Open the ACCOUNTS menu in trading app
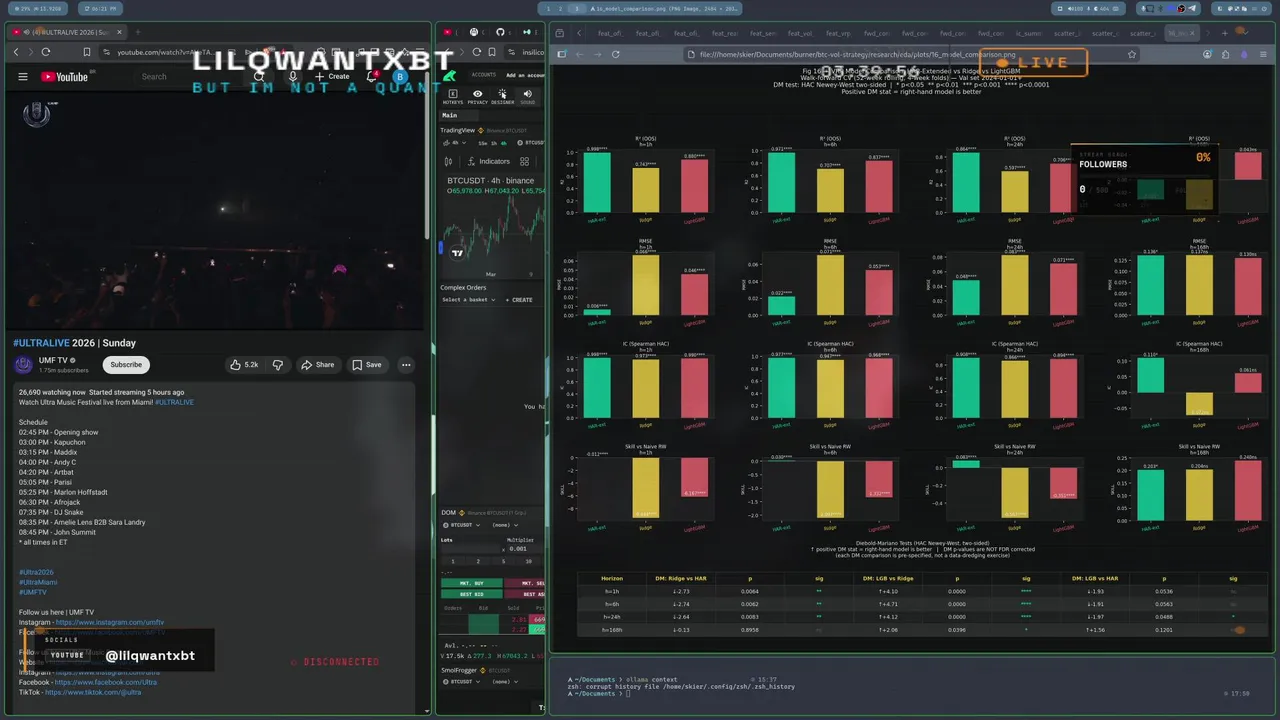This screenshot has height=720, width=1280. [484, 75]
